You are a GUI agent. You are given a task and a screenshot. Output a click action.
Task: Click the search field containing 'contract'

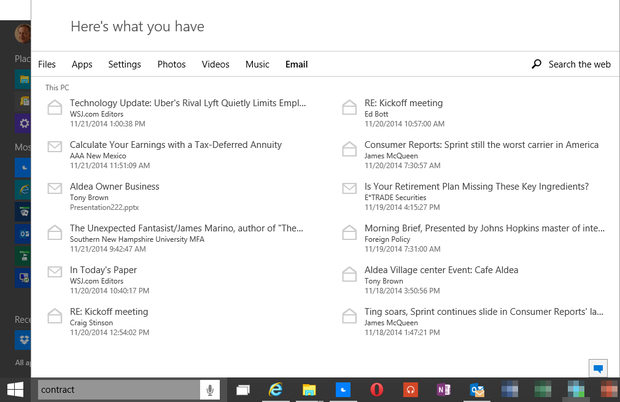[115, 389]
